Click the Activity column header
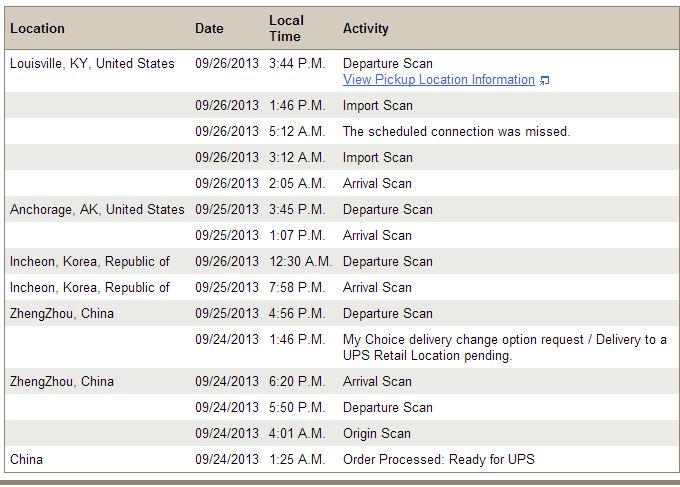This screenshot has height=487, width=680. [365, 29]
